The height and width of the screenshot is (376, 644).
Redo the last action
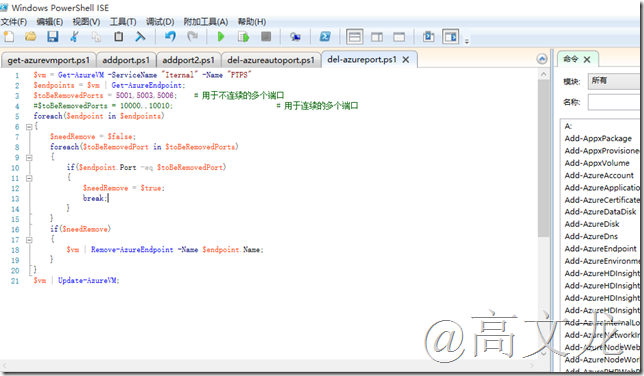[x=192, y=37]
